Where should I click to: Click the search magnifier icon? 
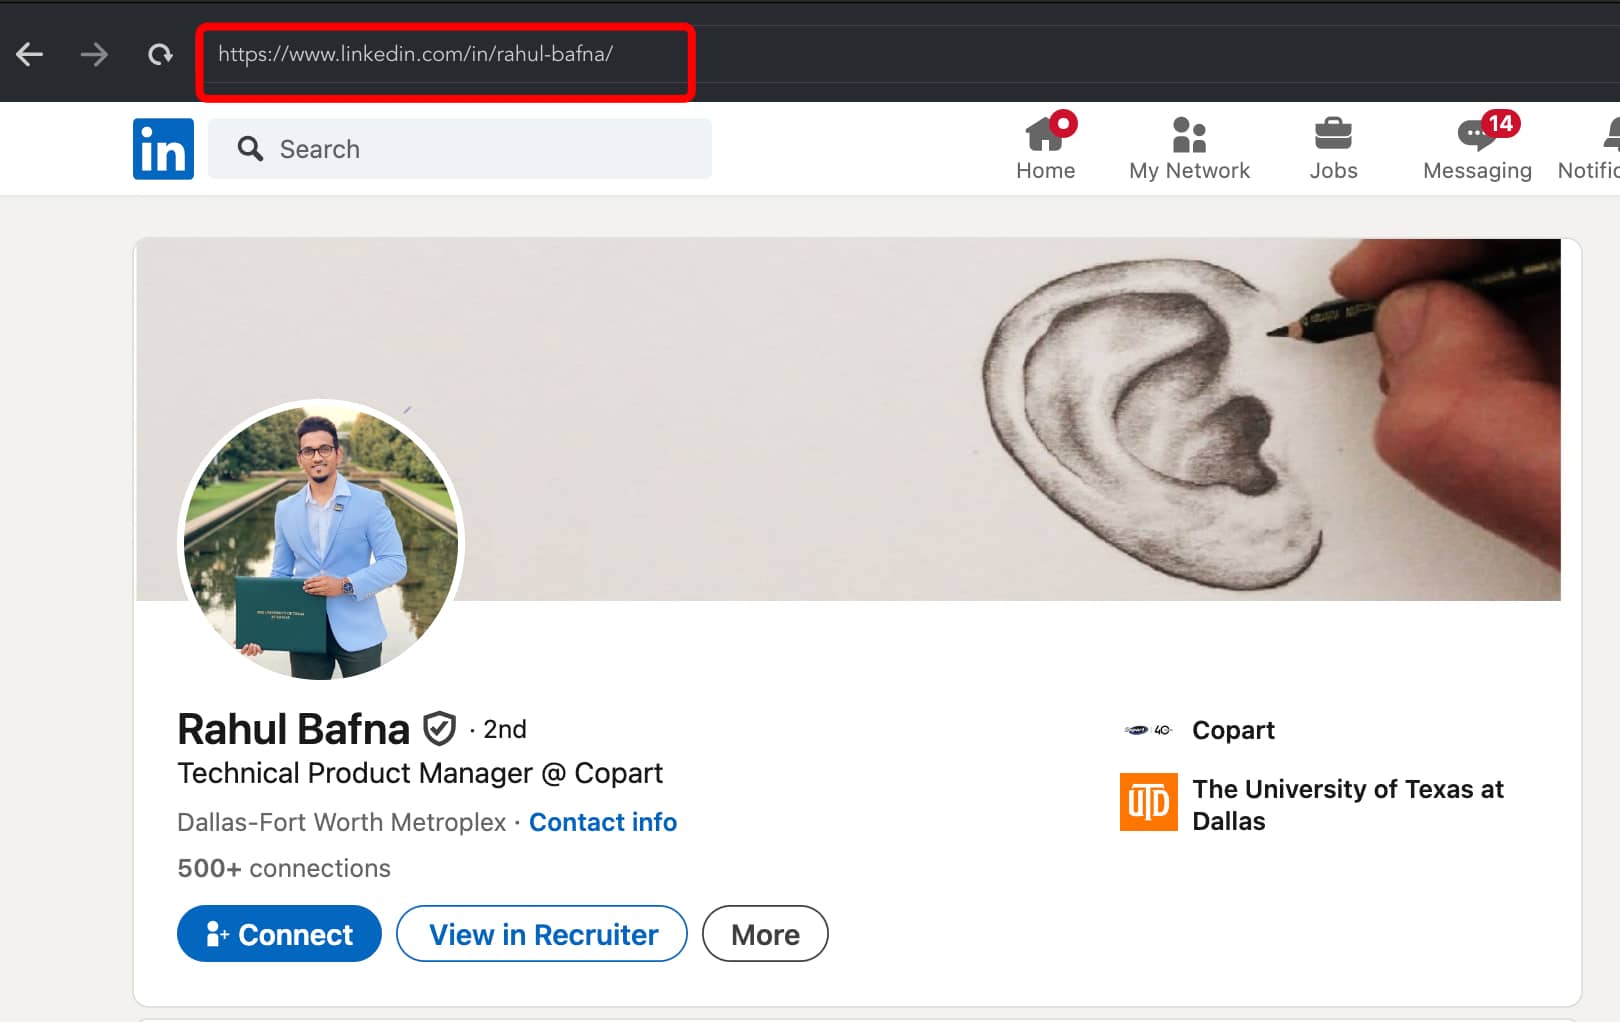click(x=250, y=148)
